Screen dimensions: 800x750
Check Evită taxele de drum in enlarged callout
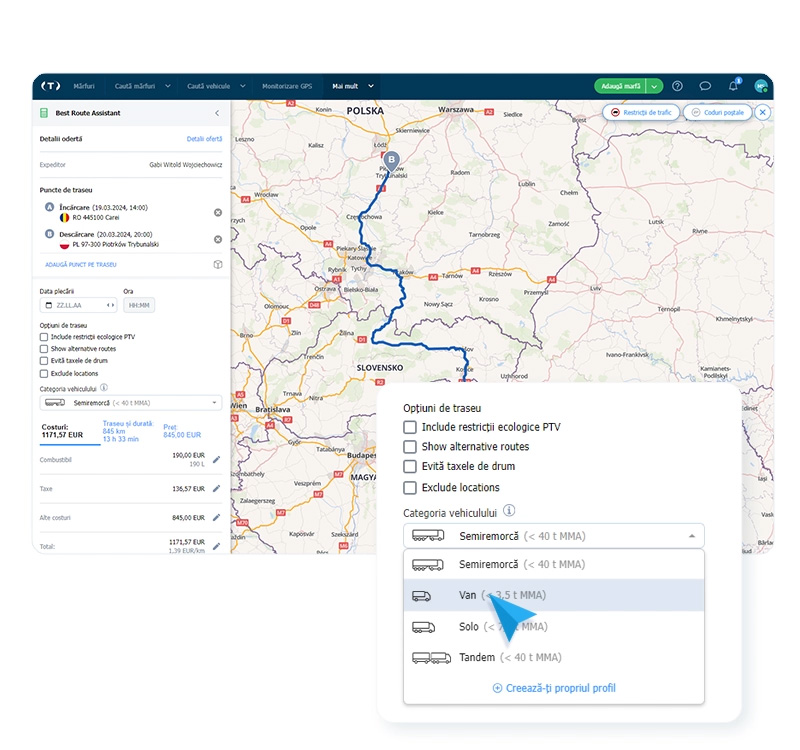pyautogui.click(x=410, y=466)
